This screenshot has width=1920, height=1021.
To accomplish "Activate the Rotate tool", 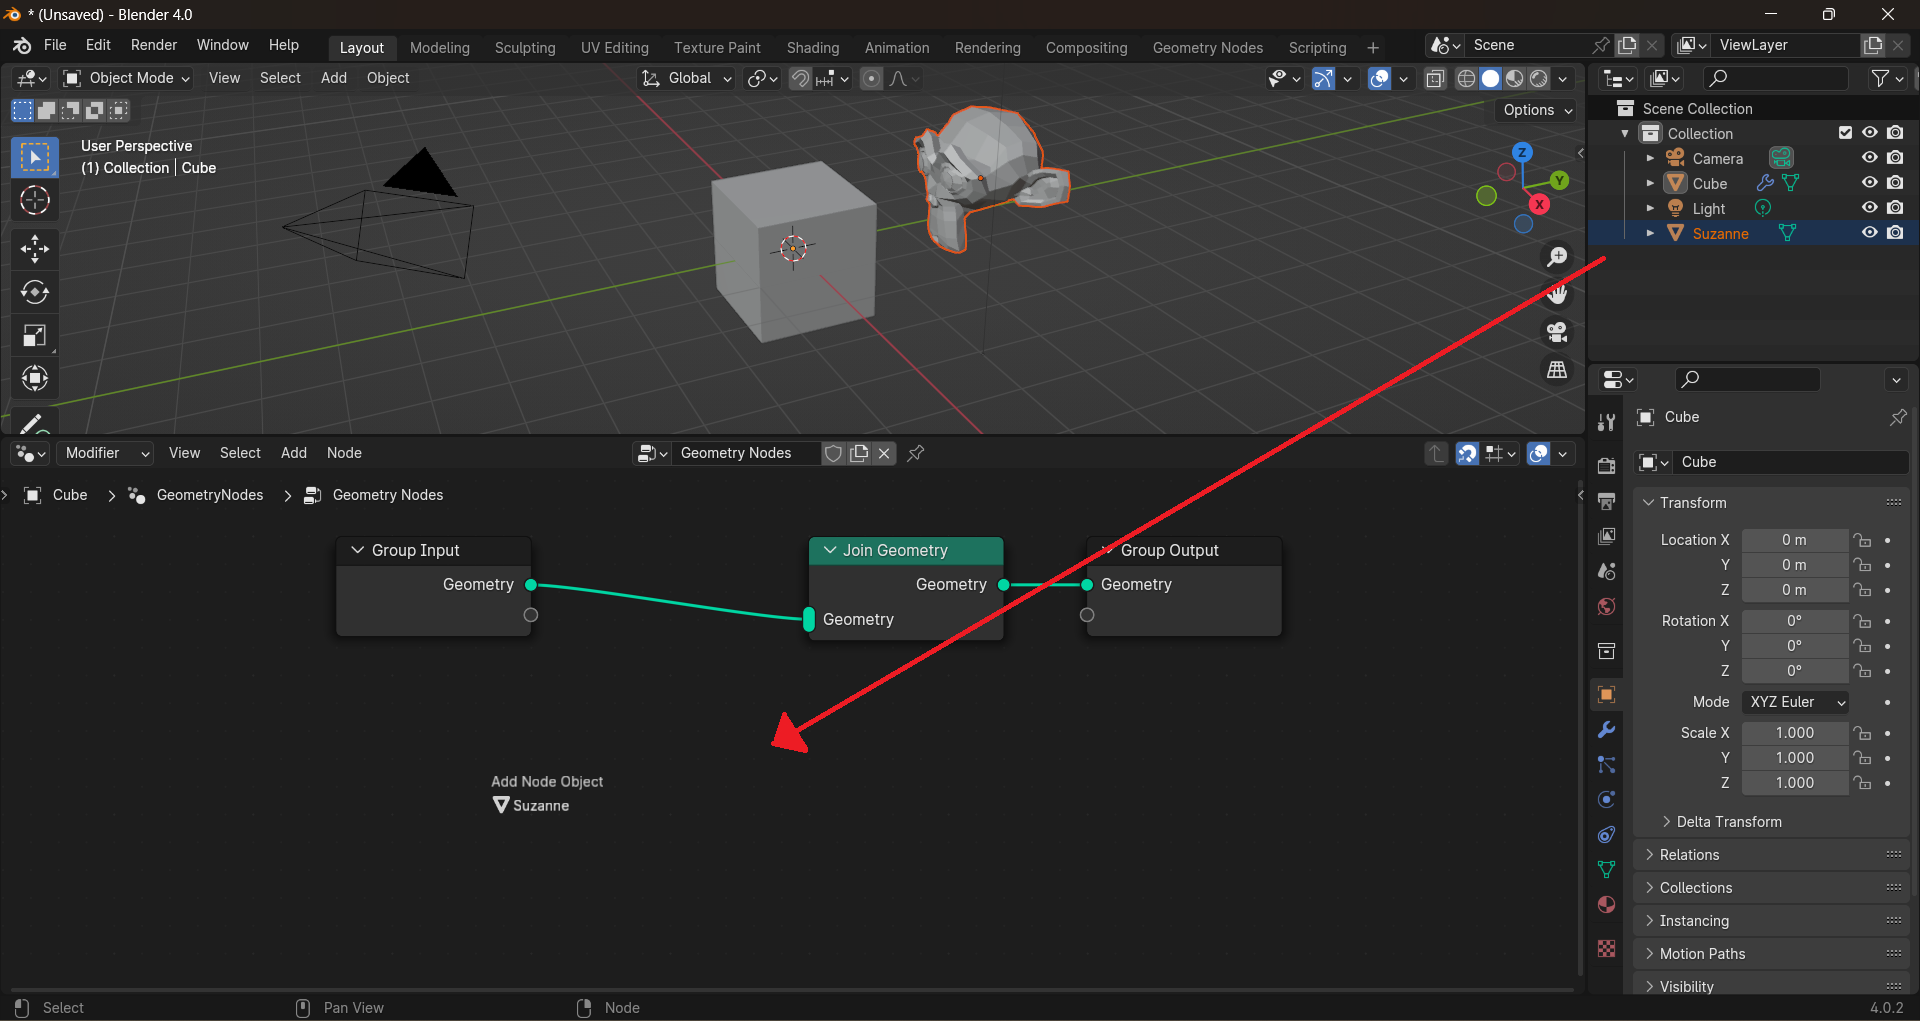I will [35, 292].
